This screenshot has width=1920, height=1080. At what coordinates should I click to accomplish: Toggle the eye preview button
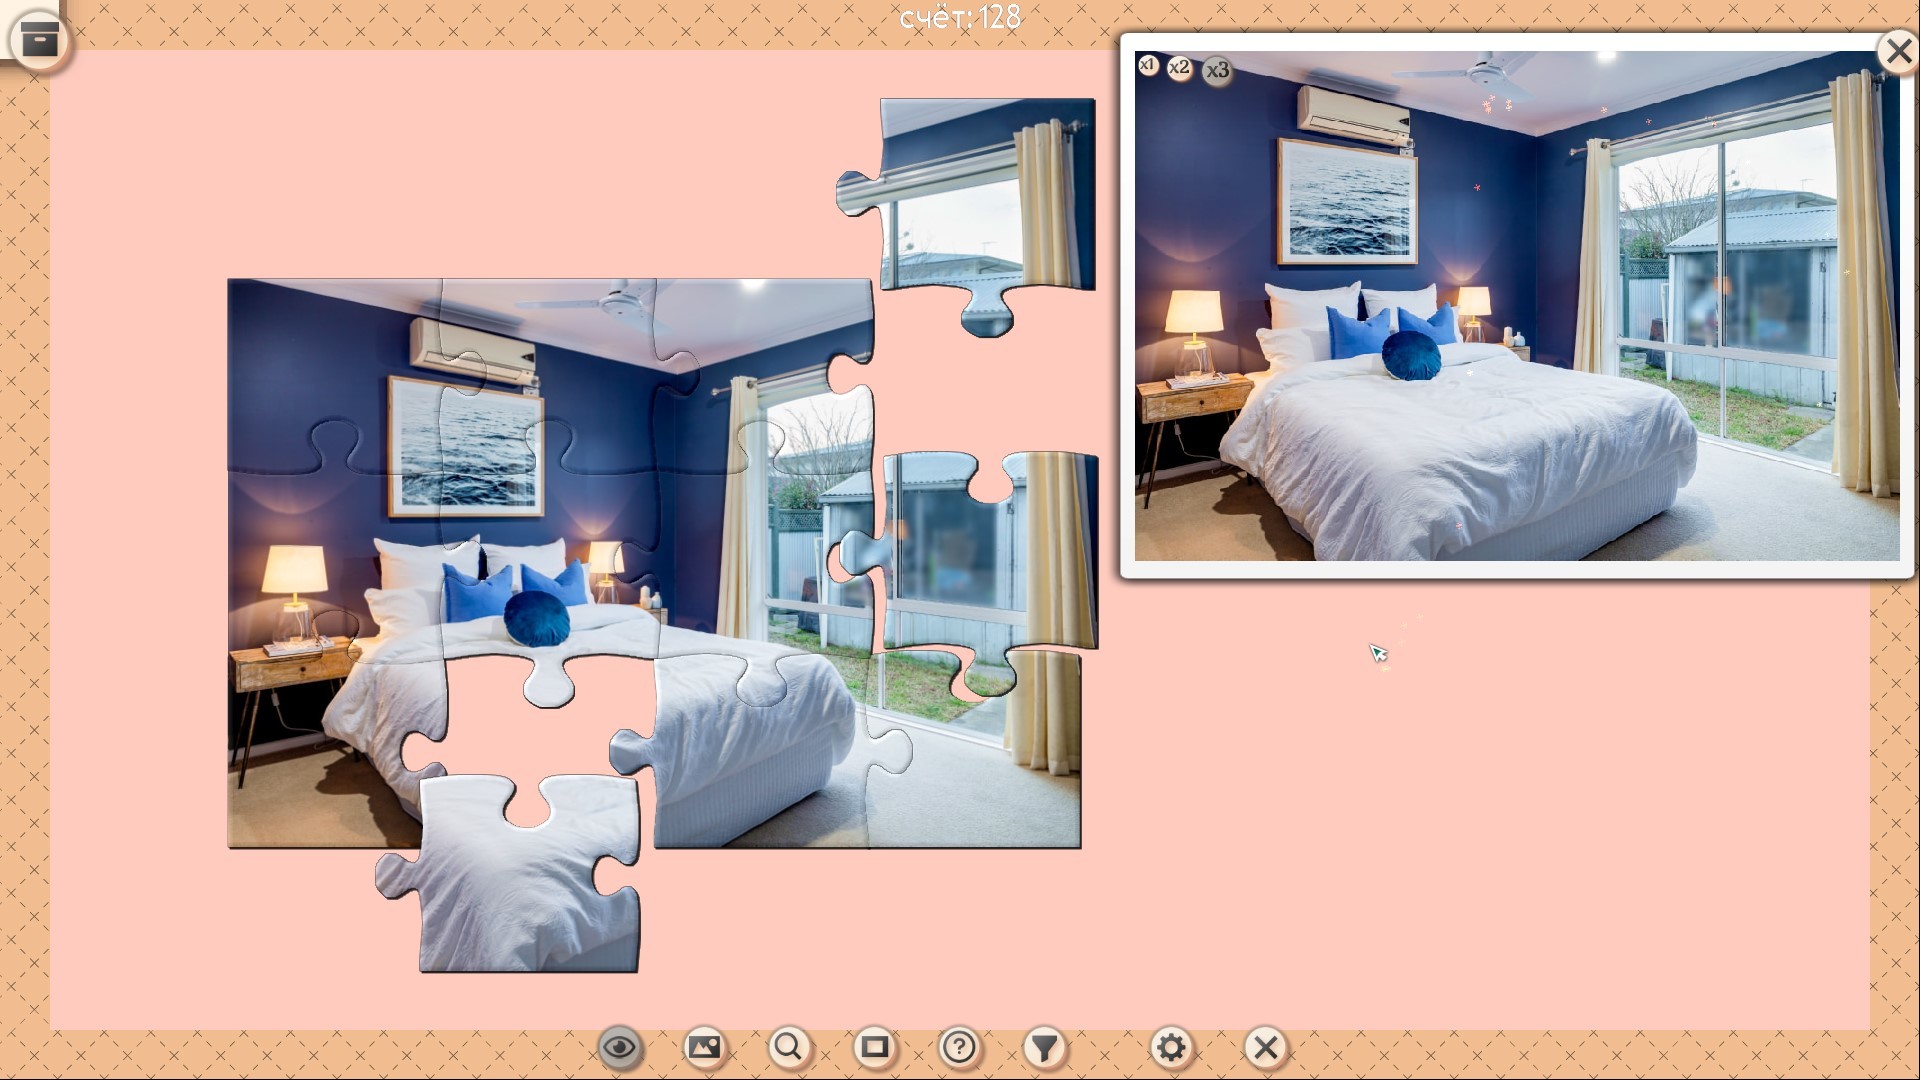tap(620, 1047)
